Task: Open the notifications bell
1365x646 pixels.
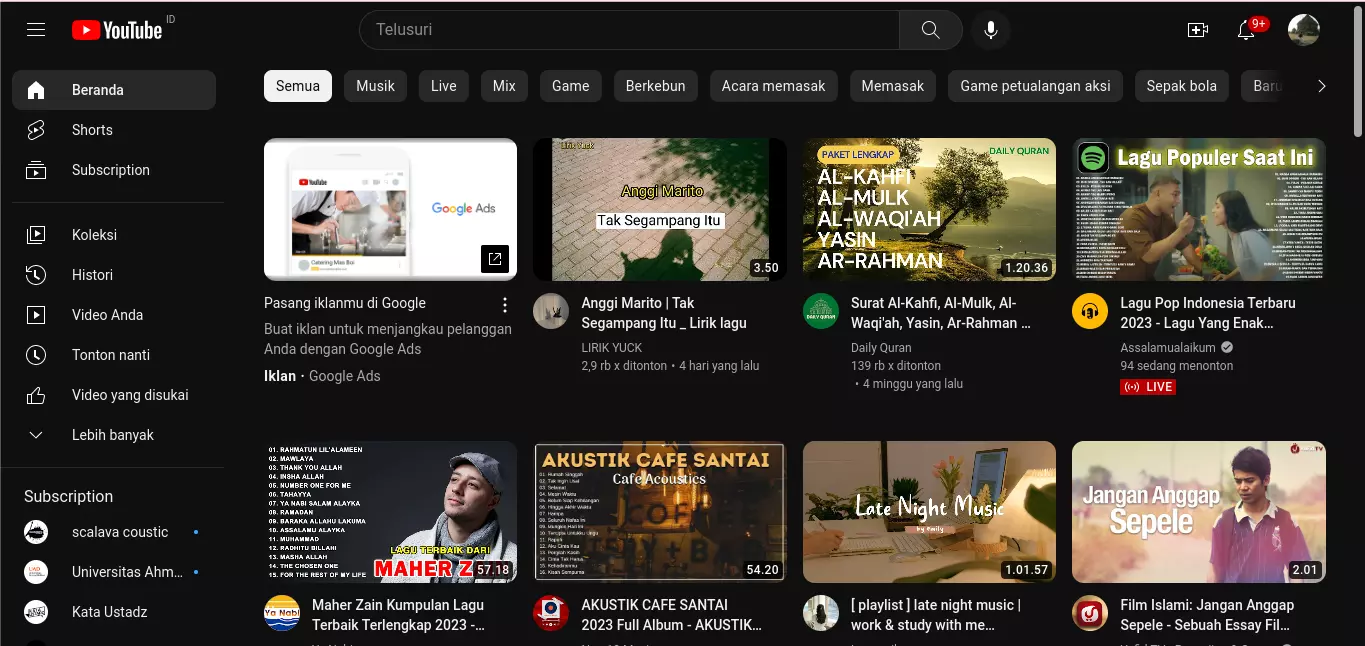Action: (1246, 30)
